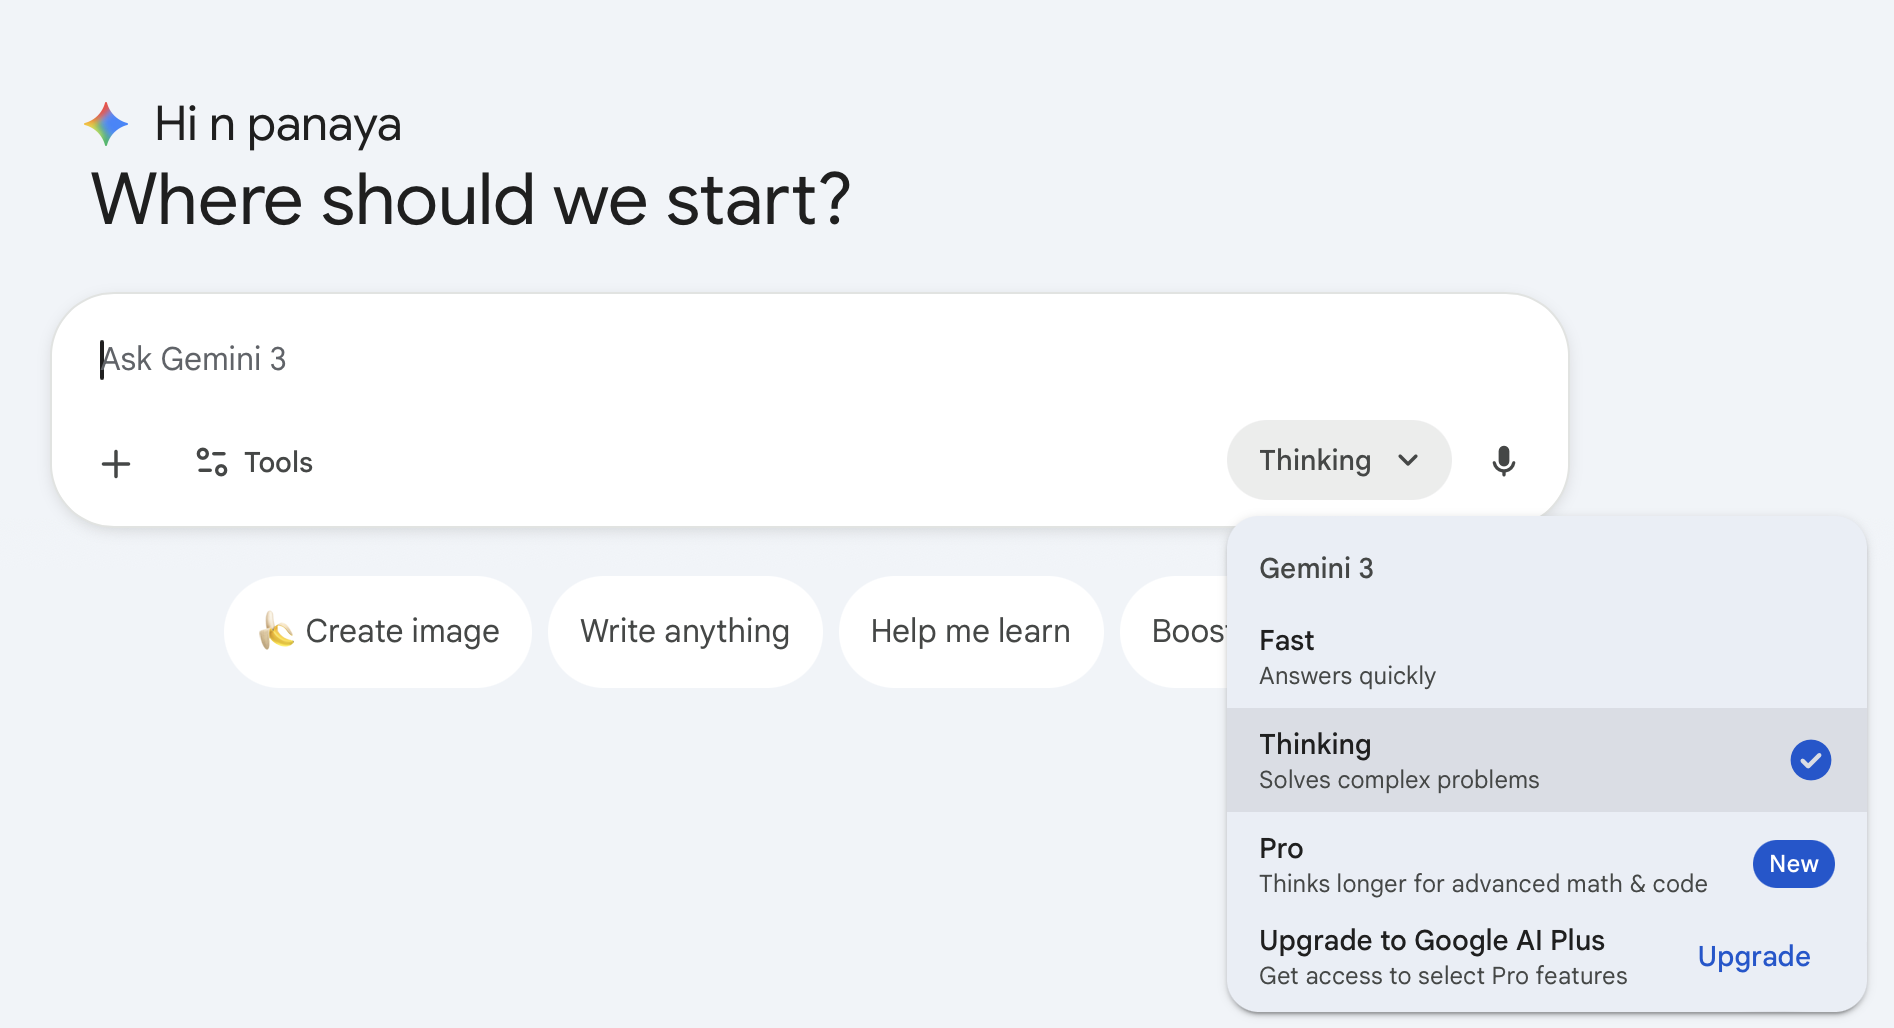This screenshot has height=1028, width=1894.
Task: Click the Upgrade to Google AI Plus entry
Action: coord(1442,957)
